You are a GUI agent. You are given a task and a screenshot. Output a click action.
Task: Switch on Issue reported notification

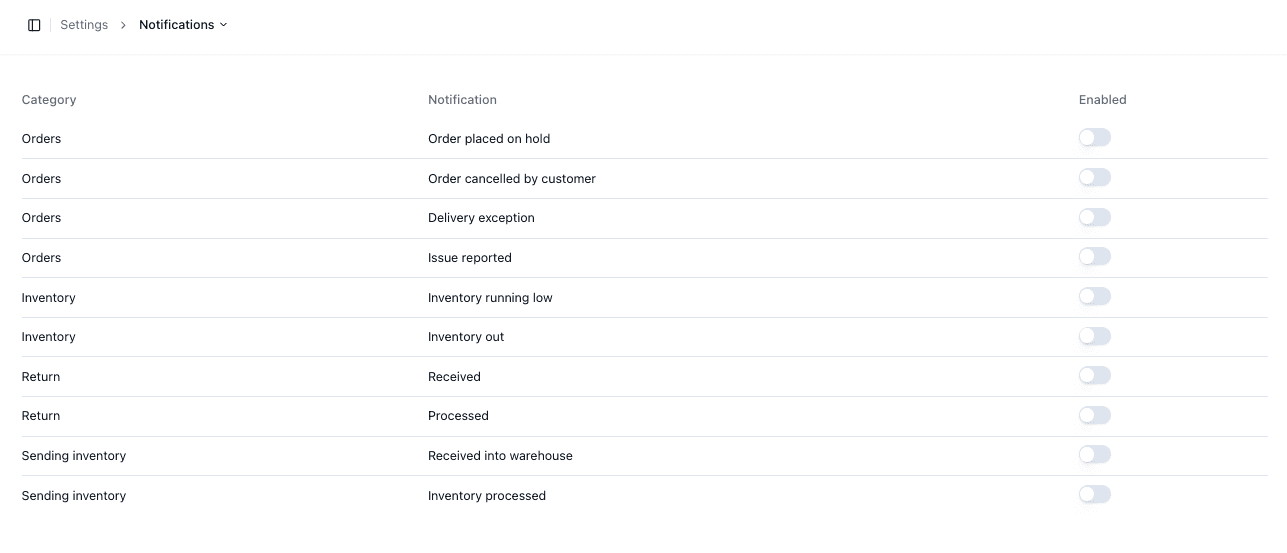point(1094,256)
